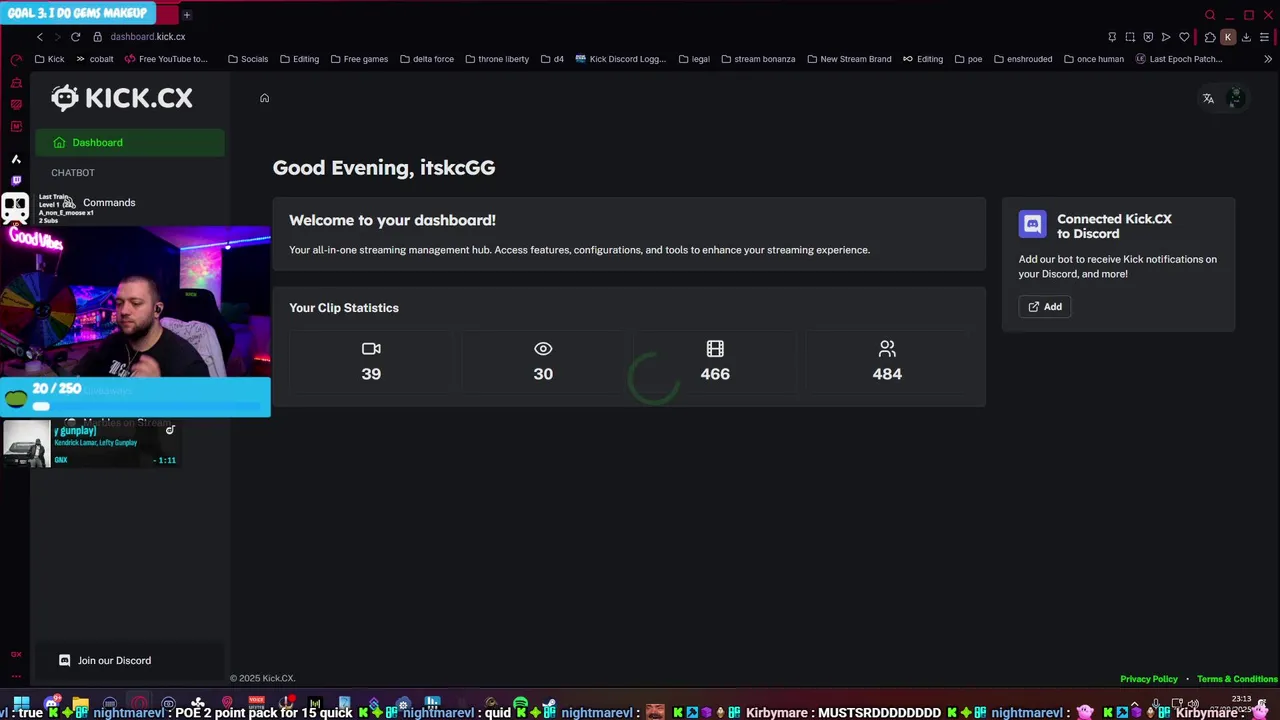Expand the legal bookmark folder

pos(694,59)
